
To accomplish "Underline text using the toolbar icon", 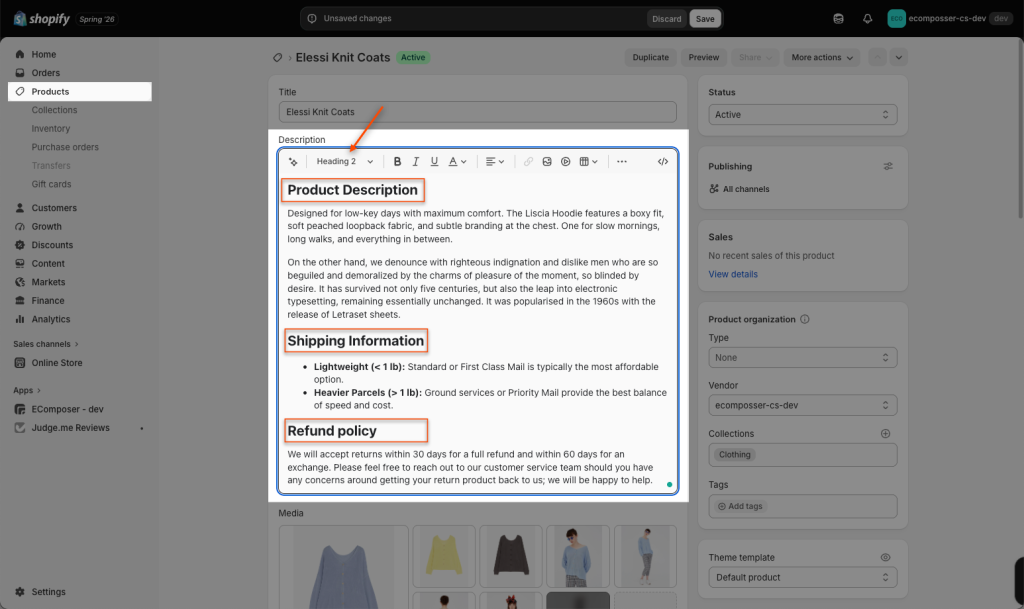I will pos(434,161).
